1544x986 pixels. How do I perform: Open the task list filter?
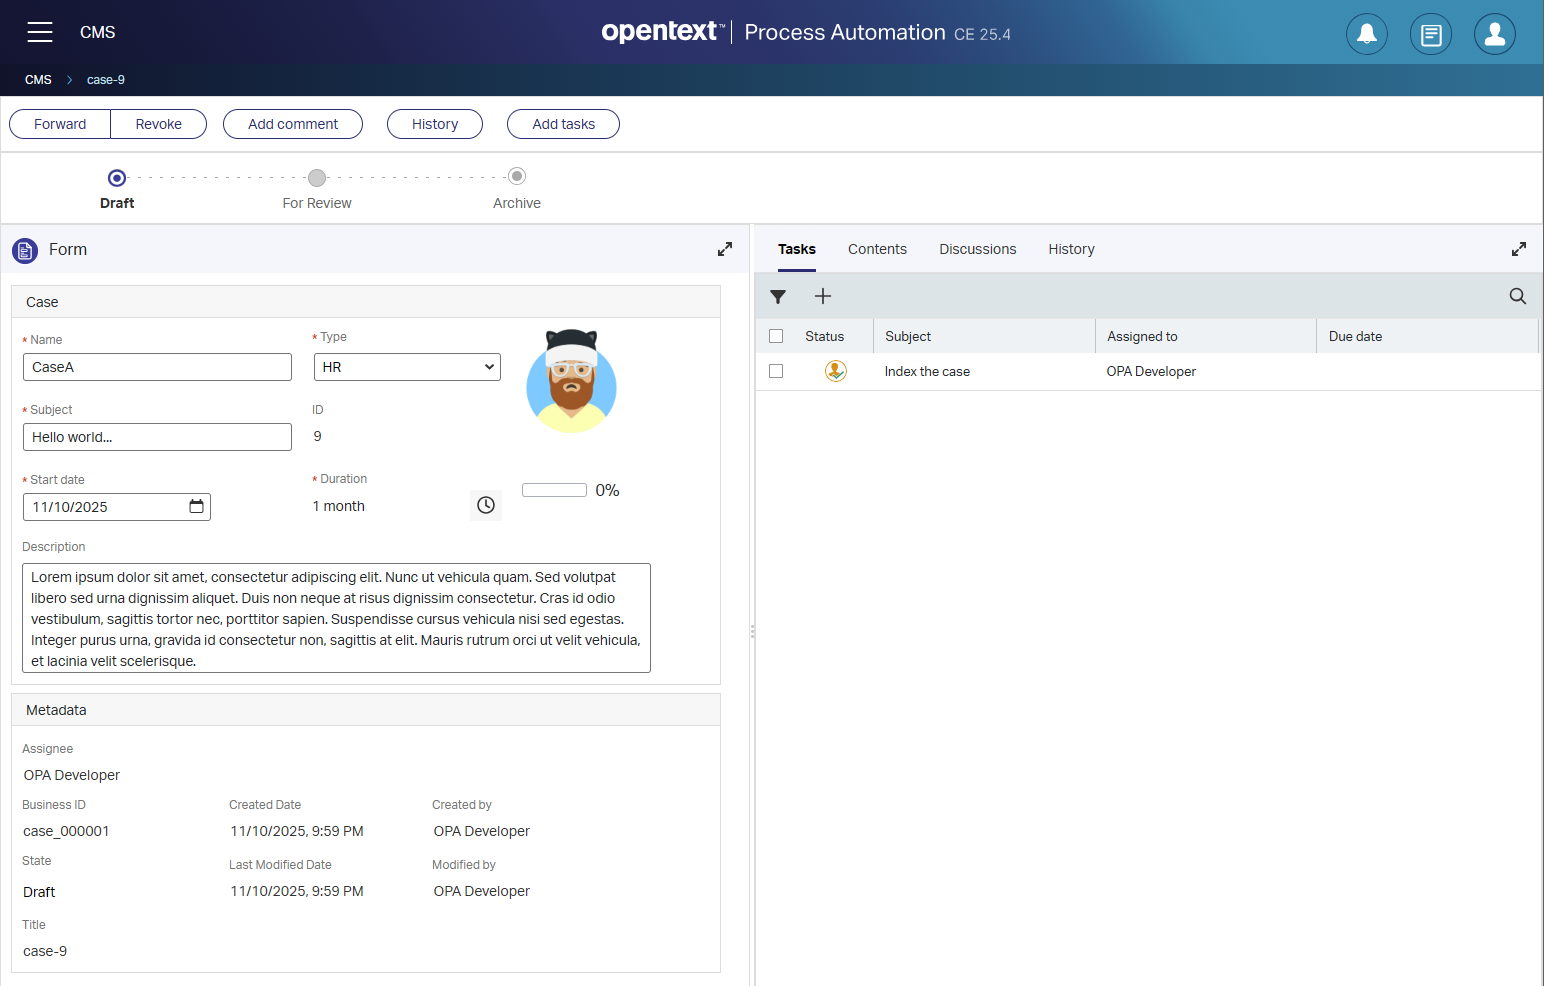[x=778, y=297]
